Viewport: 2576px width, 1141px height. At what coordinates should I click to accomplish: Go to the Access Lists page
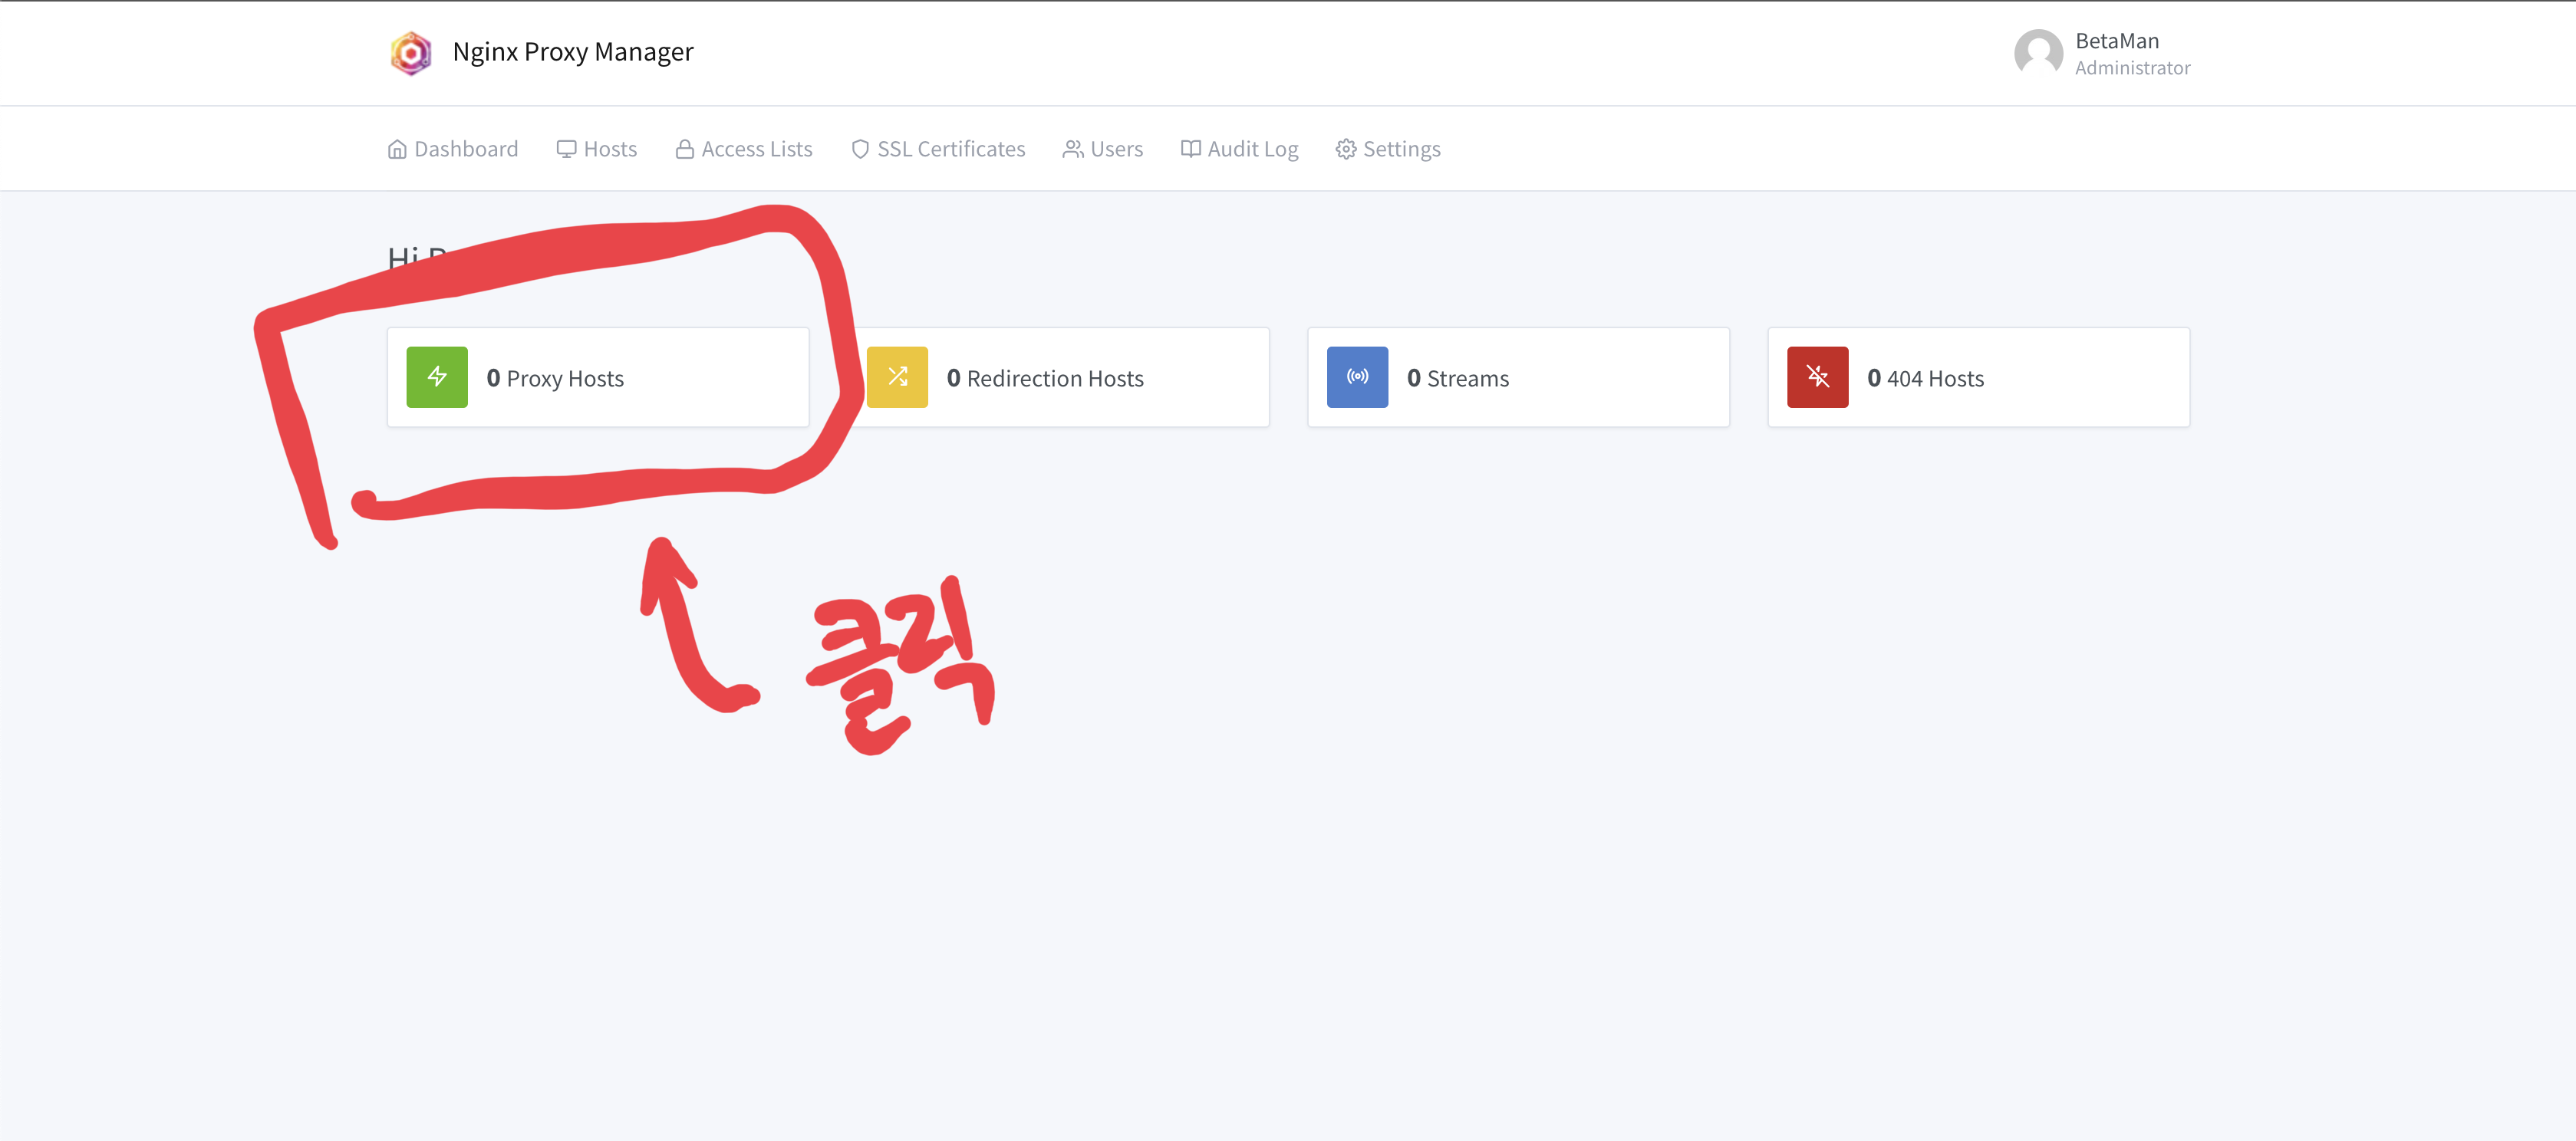click(x=756, y=149)
